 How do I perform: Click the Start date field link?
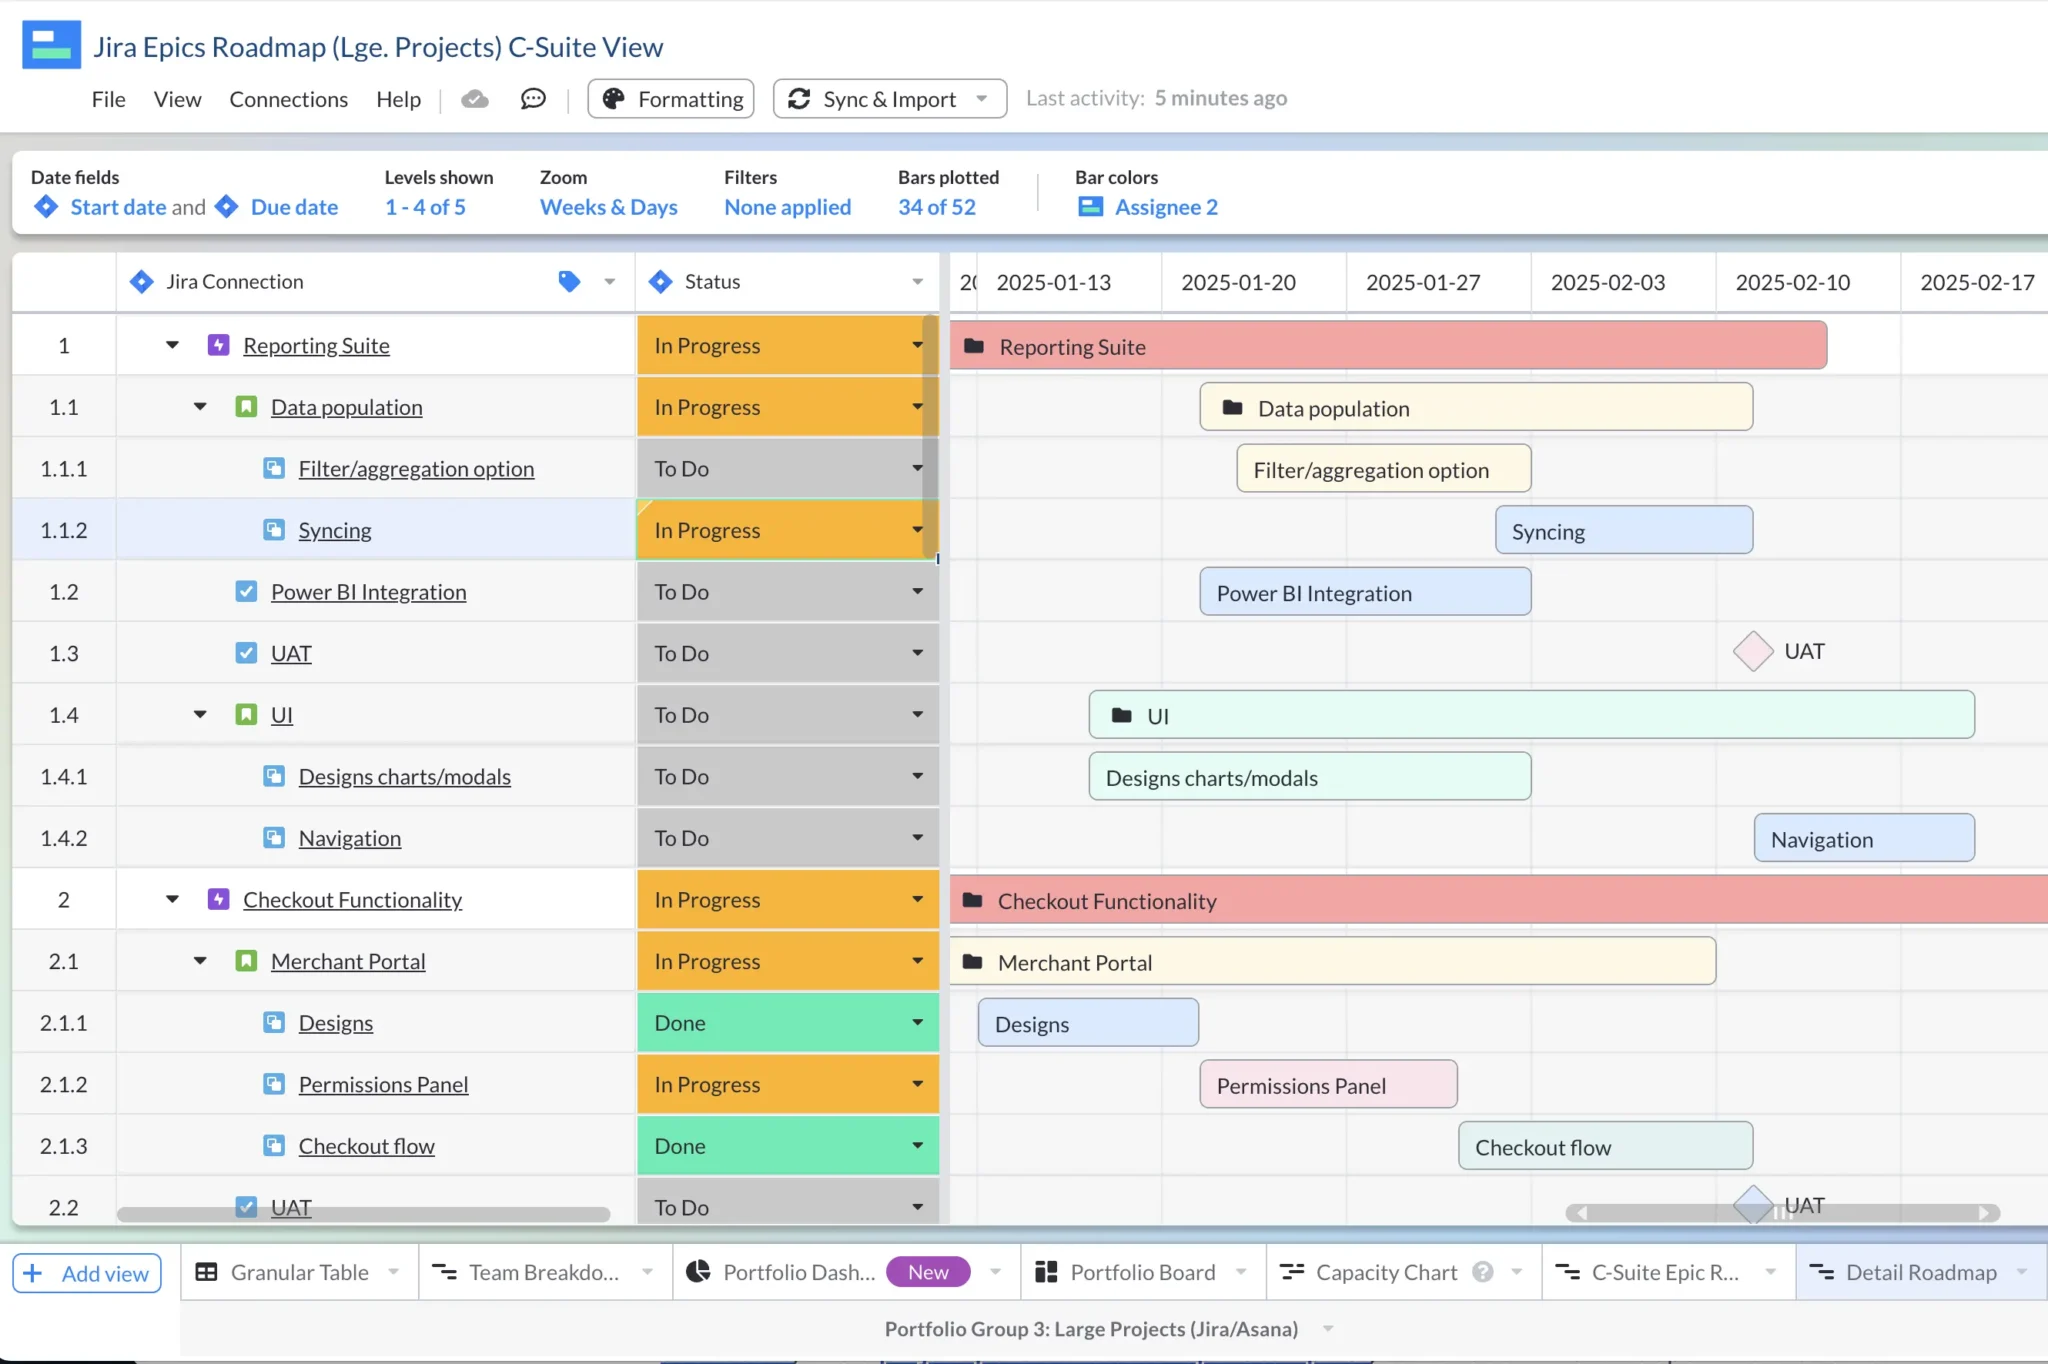point(118,207)
